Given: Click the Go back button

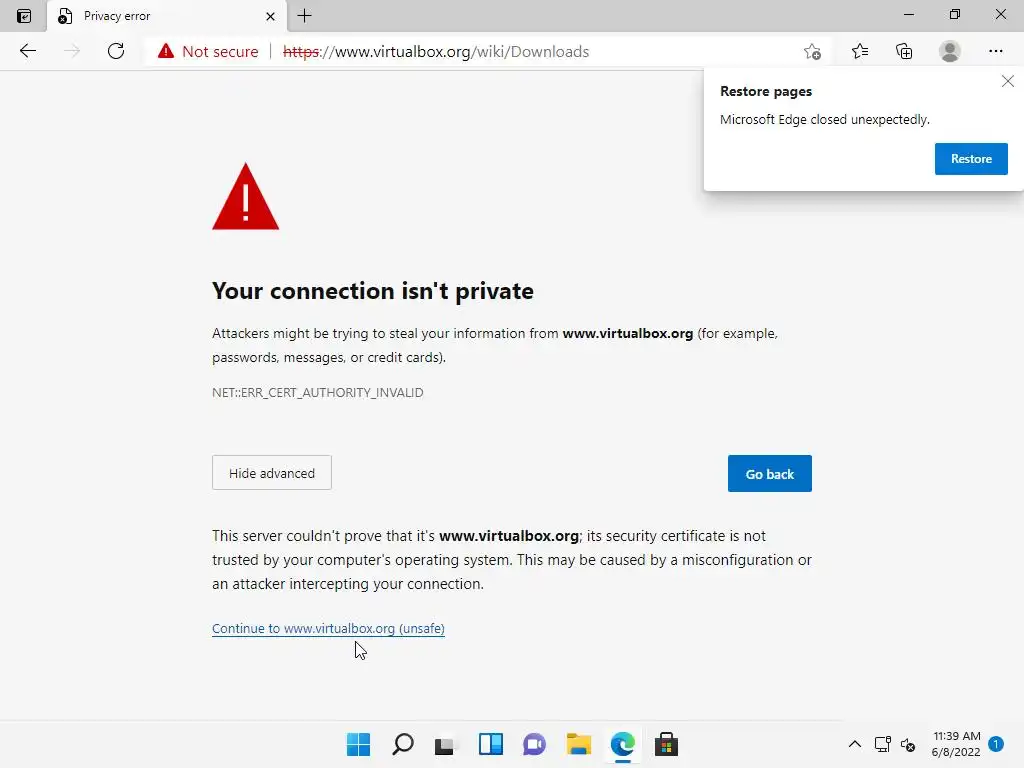Looking at the screenshot, I should tap(769, 474).
